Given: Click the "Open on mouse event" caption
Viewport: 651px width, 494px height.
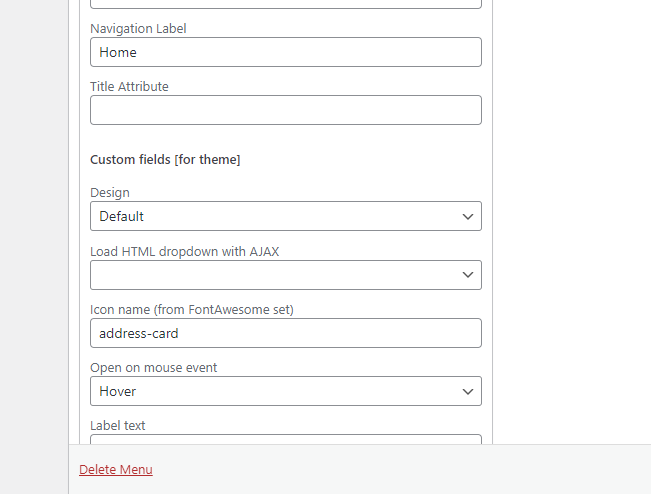Looking at the screenshot, I should pyautogui.click(x=153, y=367).
